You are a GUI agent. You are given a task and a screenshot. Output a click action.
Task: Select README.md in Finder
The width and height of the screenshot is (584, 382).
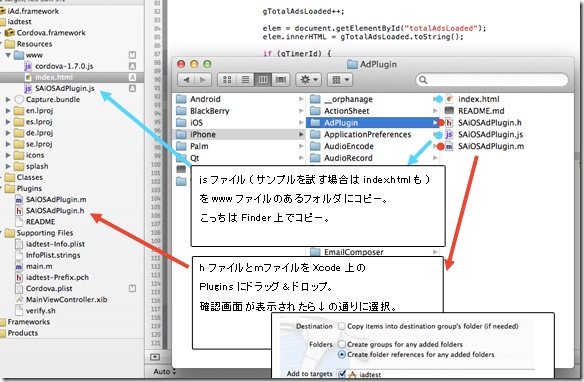[481, 111]
